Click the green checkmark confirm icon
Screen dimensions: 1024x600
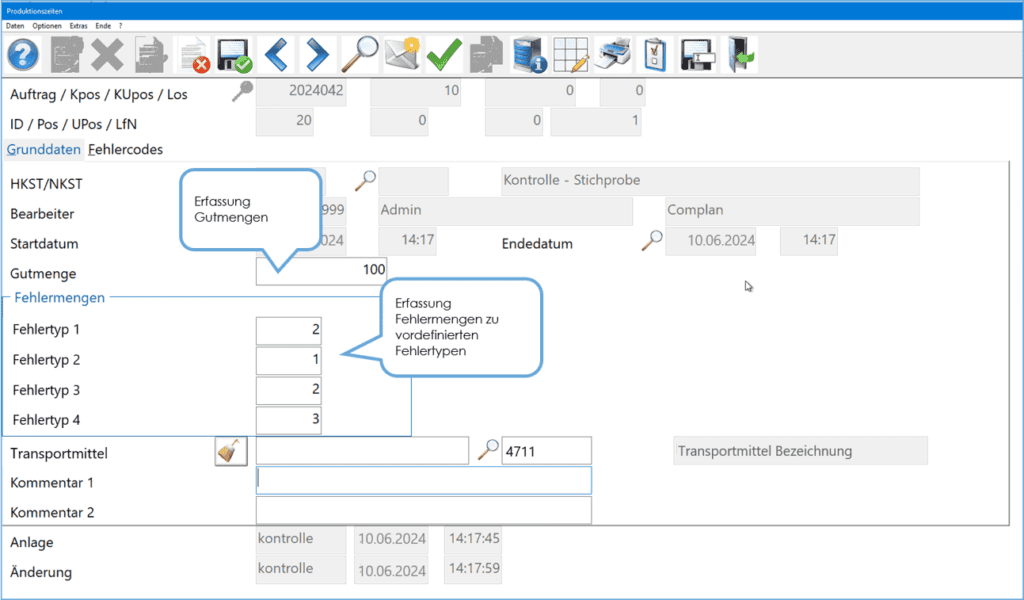444,54
